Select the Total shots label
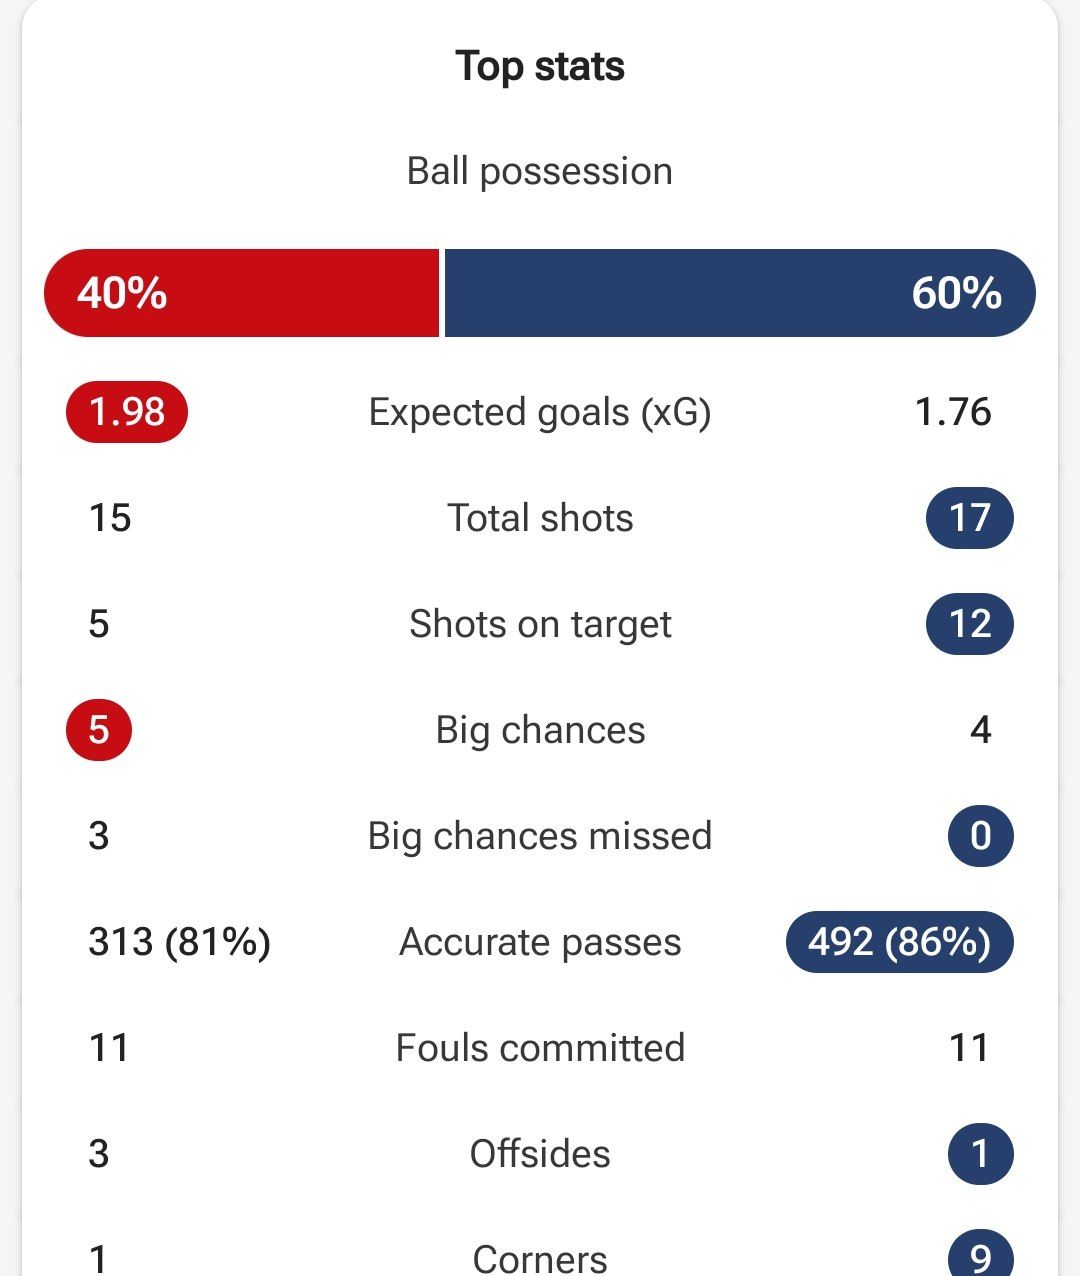 (540, 518)
